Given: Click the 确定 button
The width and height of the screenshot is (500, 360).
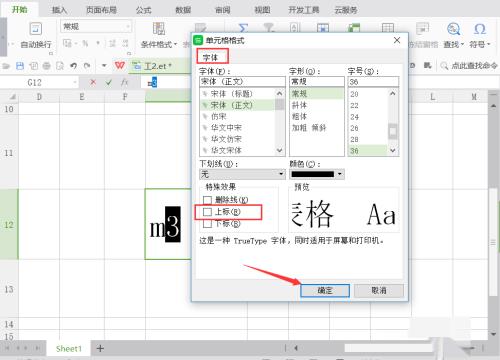Looking at the screenshot, I should 325,290.
